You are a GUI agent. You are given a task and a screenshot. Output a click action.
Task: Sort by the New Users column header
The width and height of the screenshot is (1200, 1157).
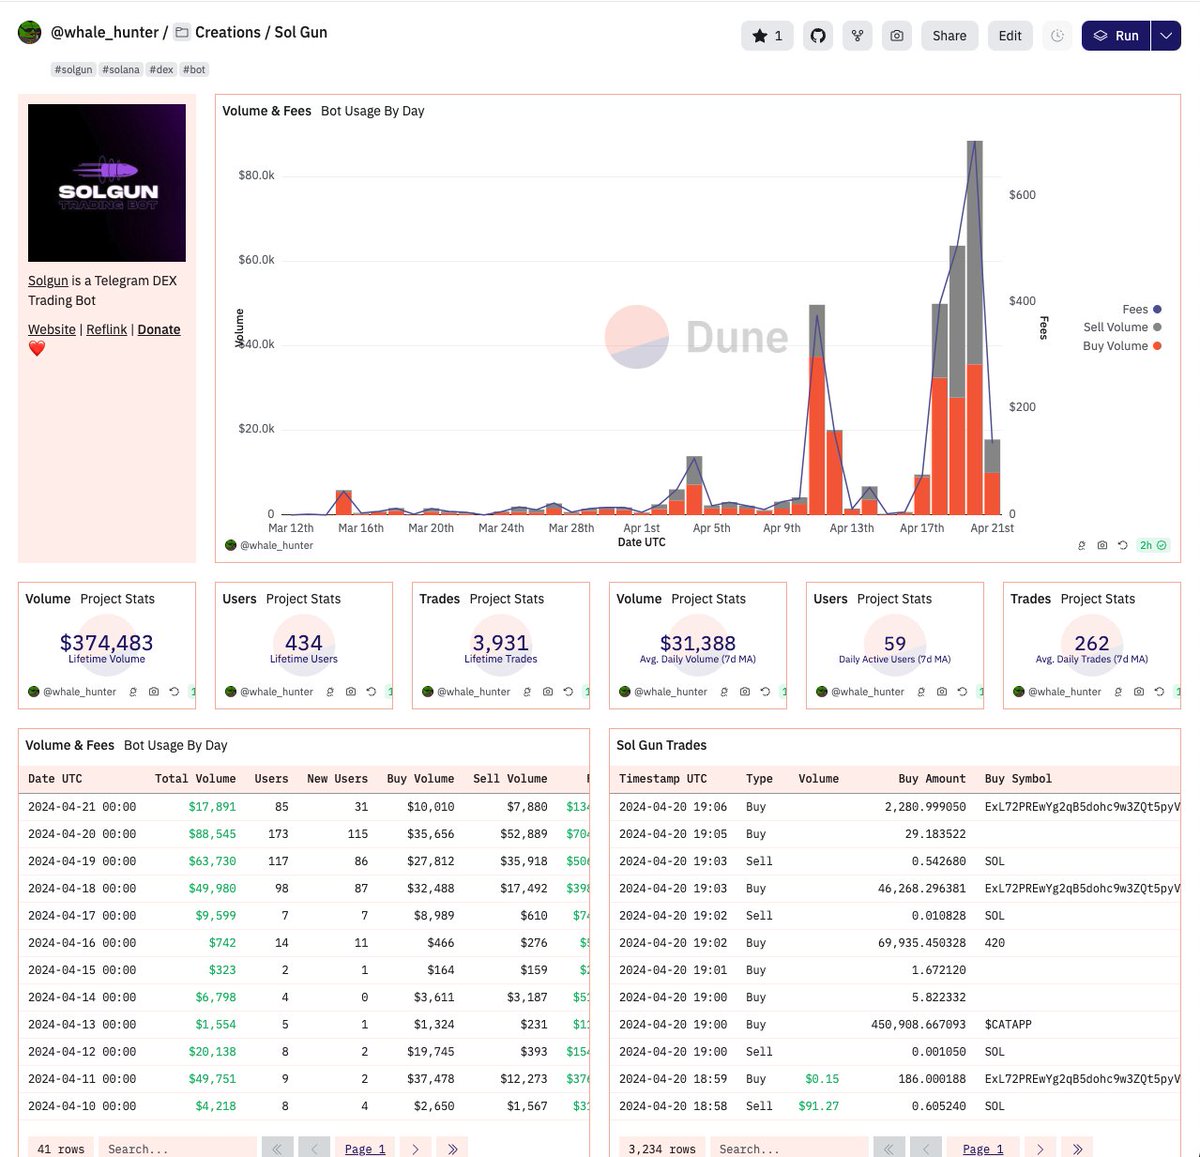pos(337,779)
